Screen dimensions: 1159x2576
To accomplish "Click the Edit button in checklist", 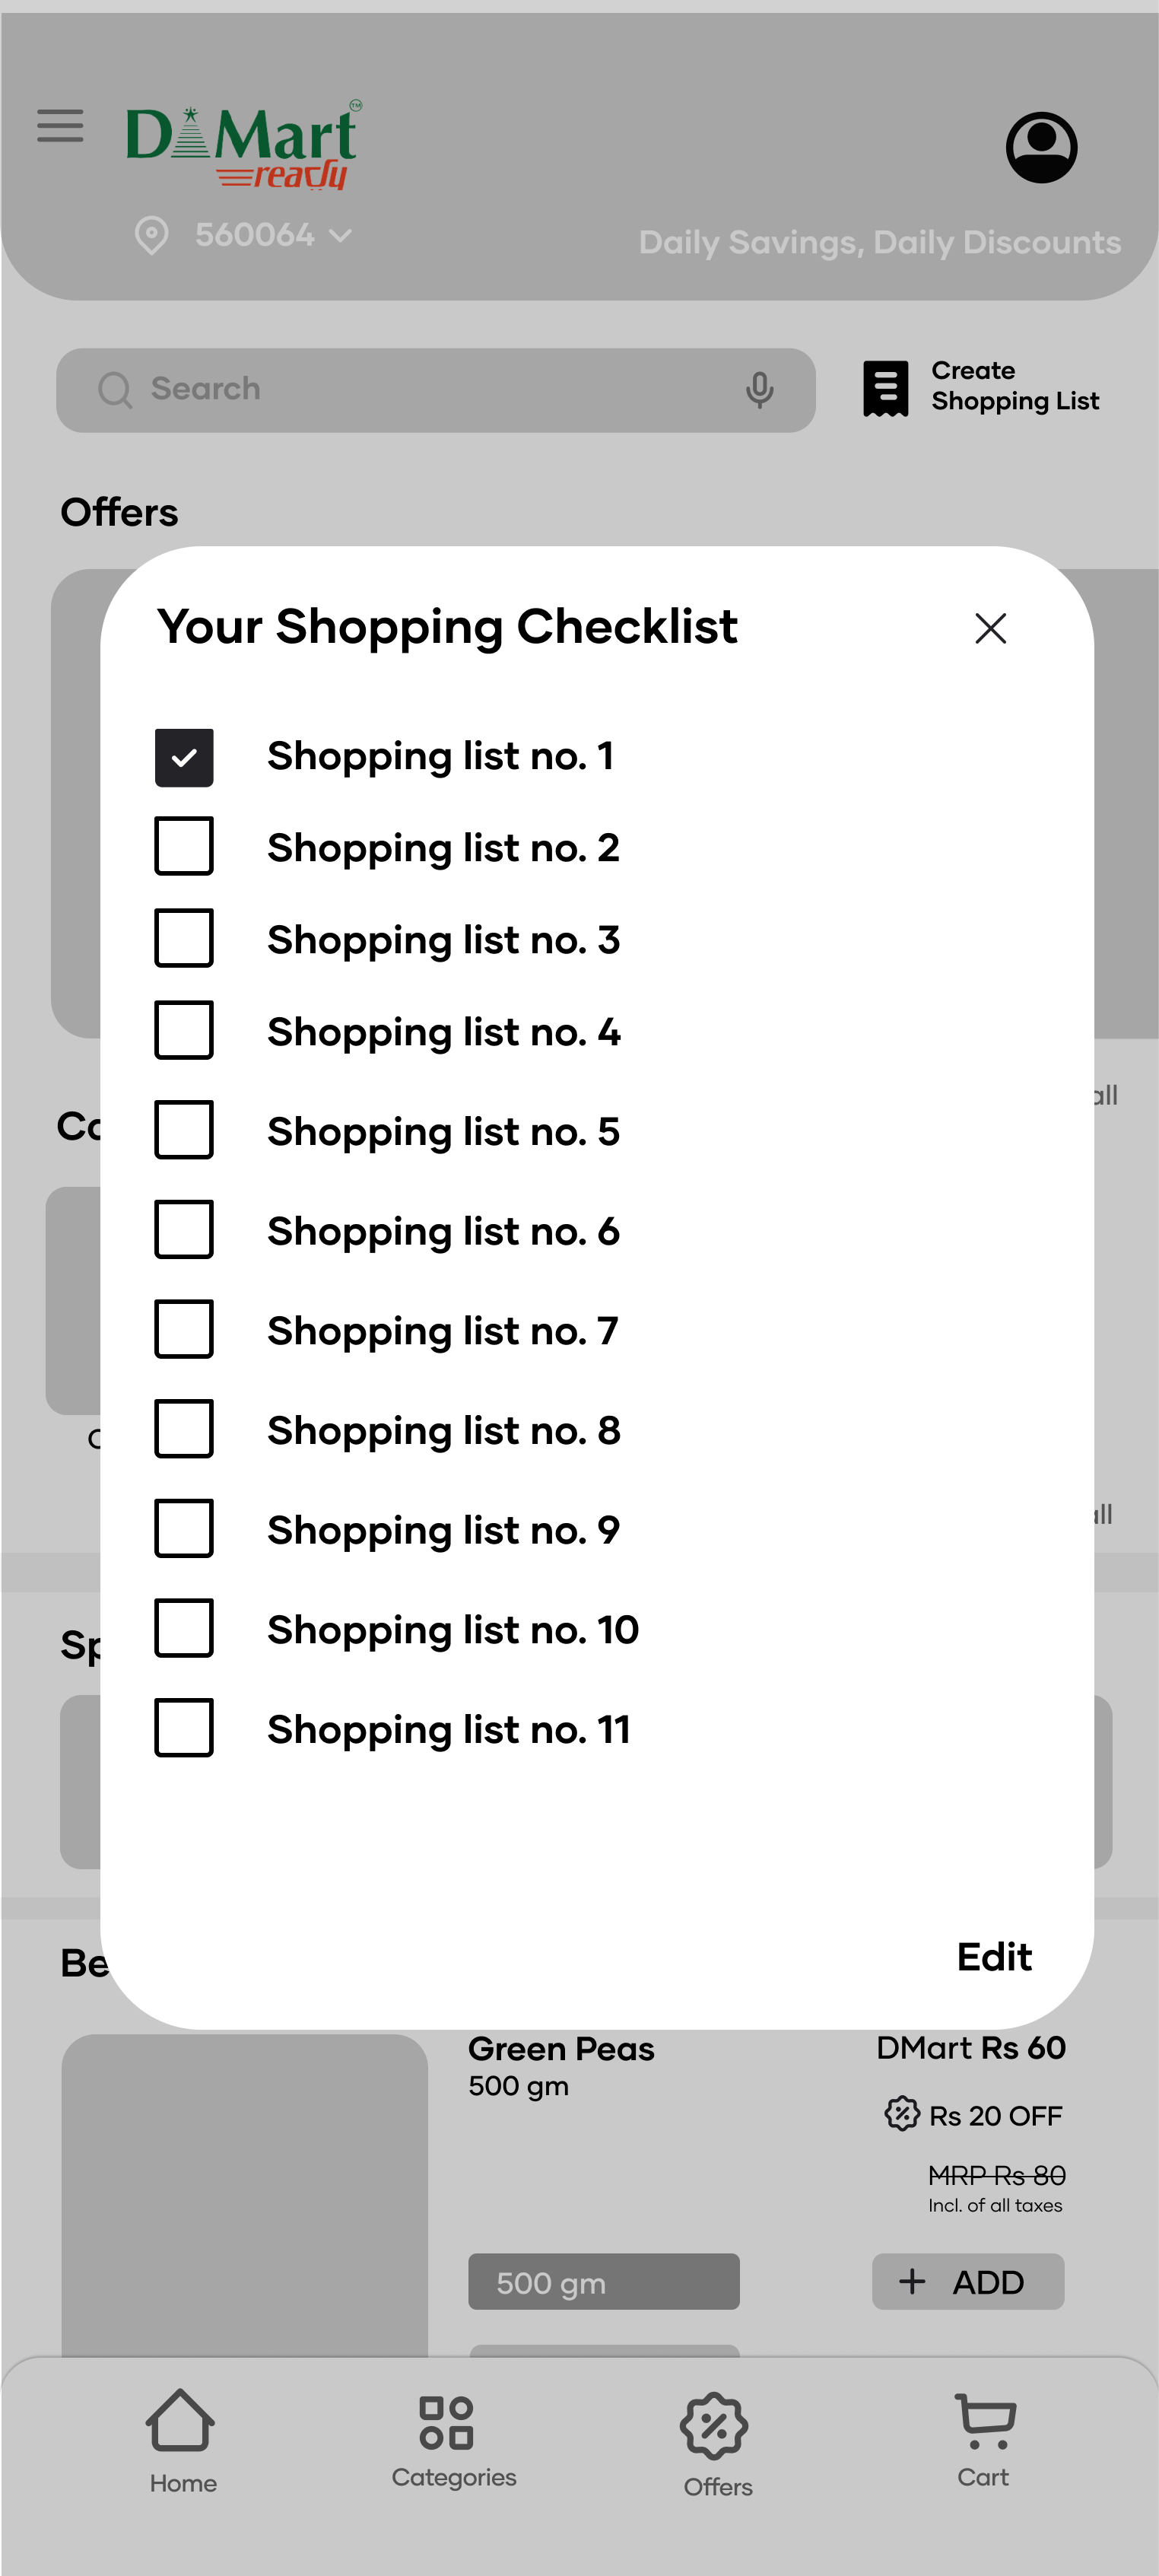I will point(994,1956).
